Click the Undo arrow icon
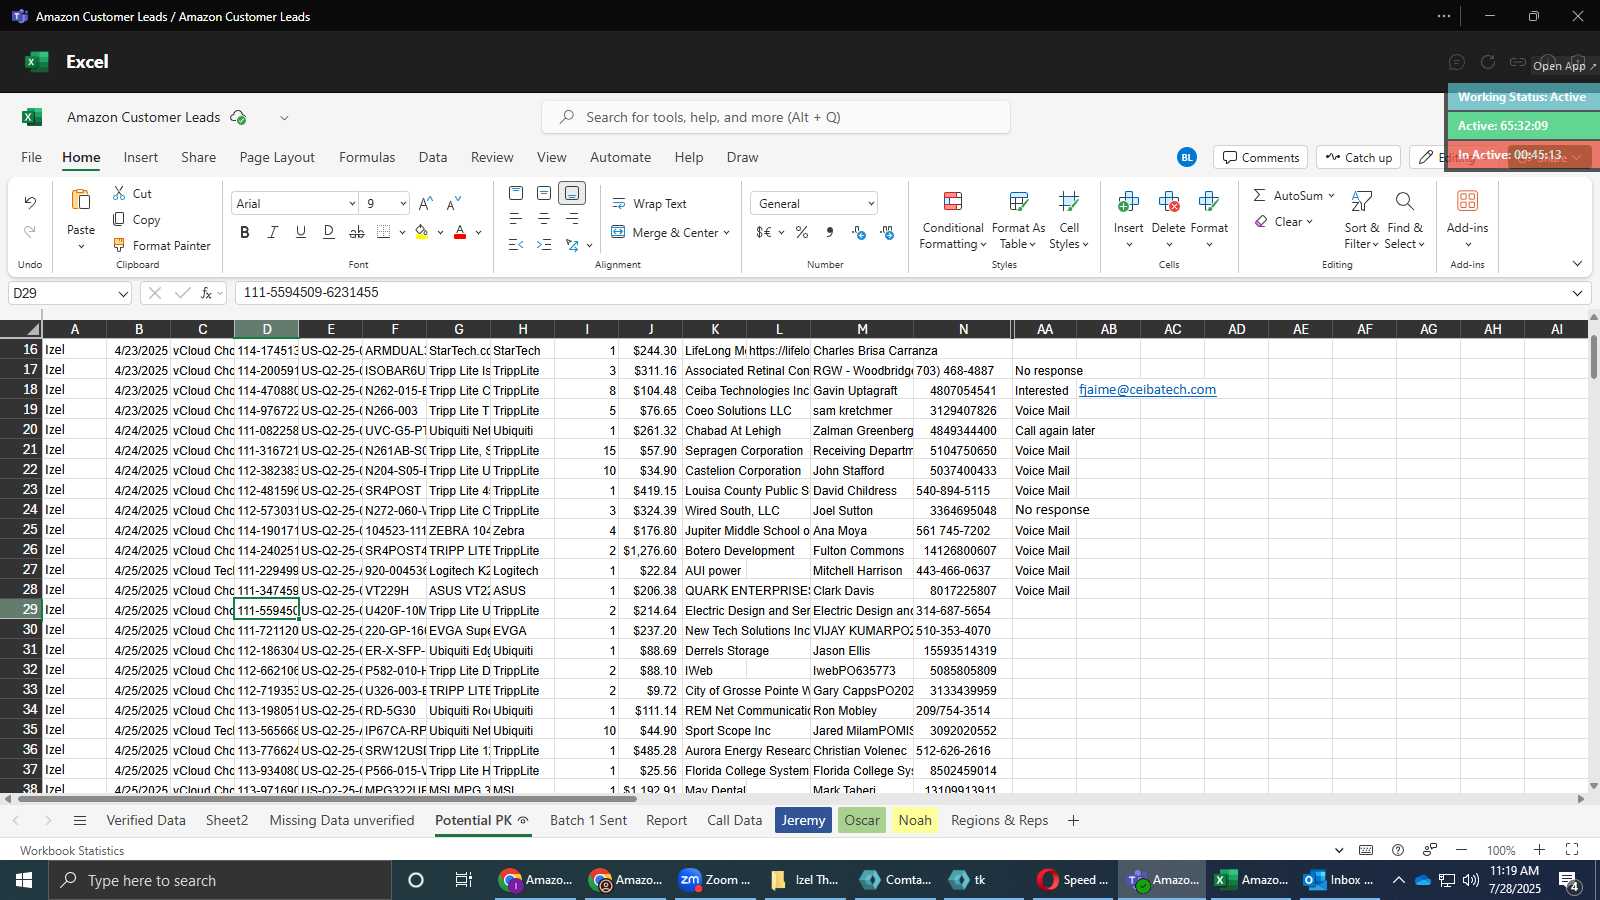This screenshot has height=900, width=1600. click(30, 202)
